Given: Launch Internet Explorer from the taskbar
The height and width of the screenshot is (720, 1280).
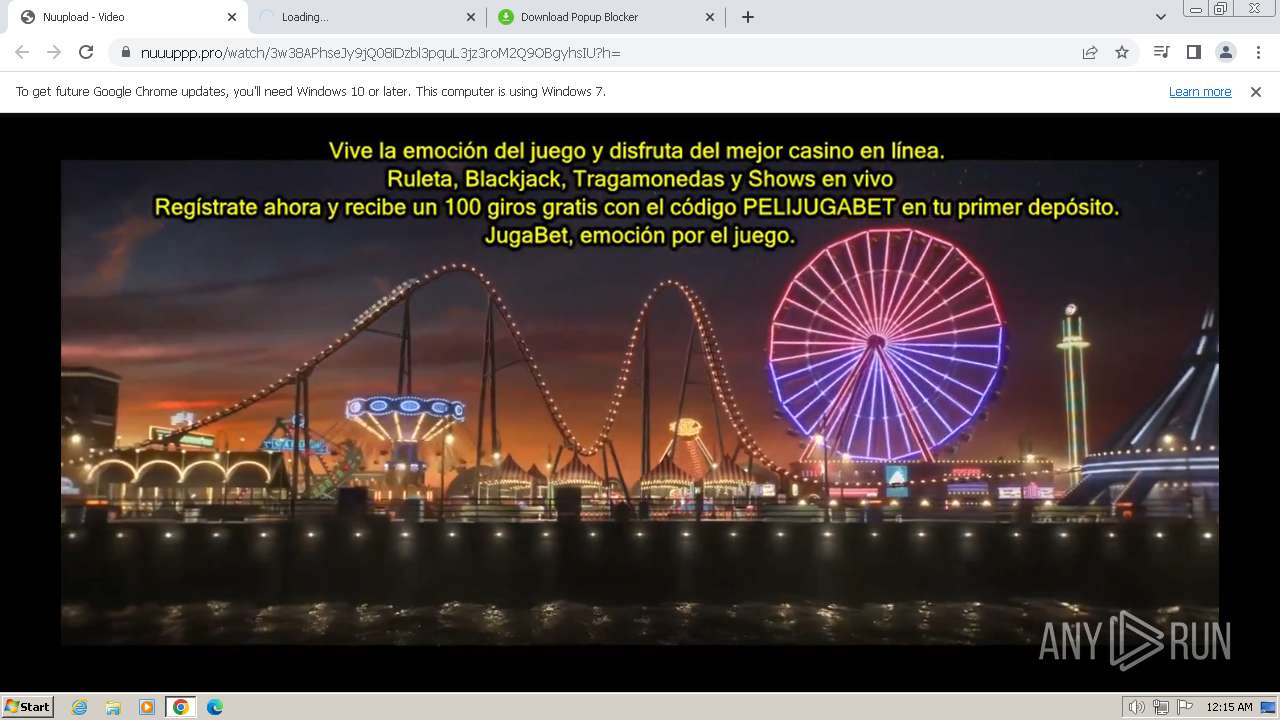Looking at the screenshot, I should pos(80,707).
